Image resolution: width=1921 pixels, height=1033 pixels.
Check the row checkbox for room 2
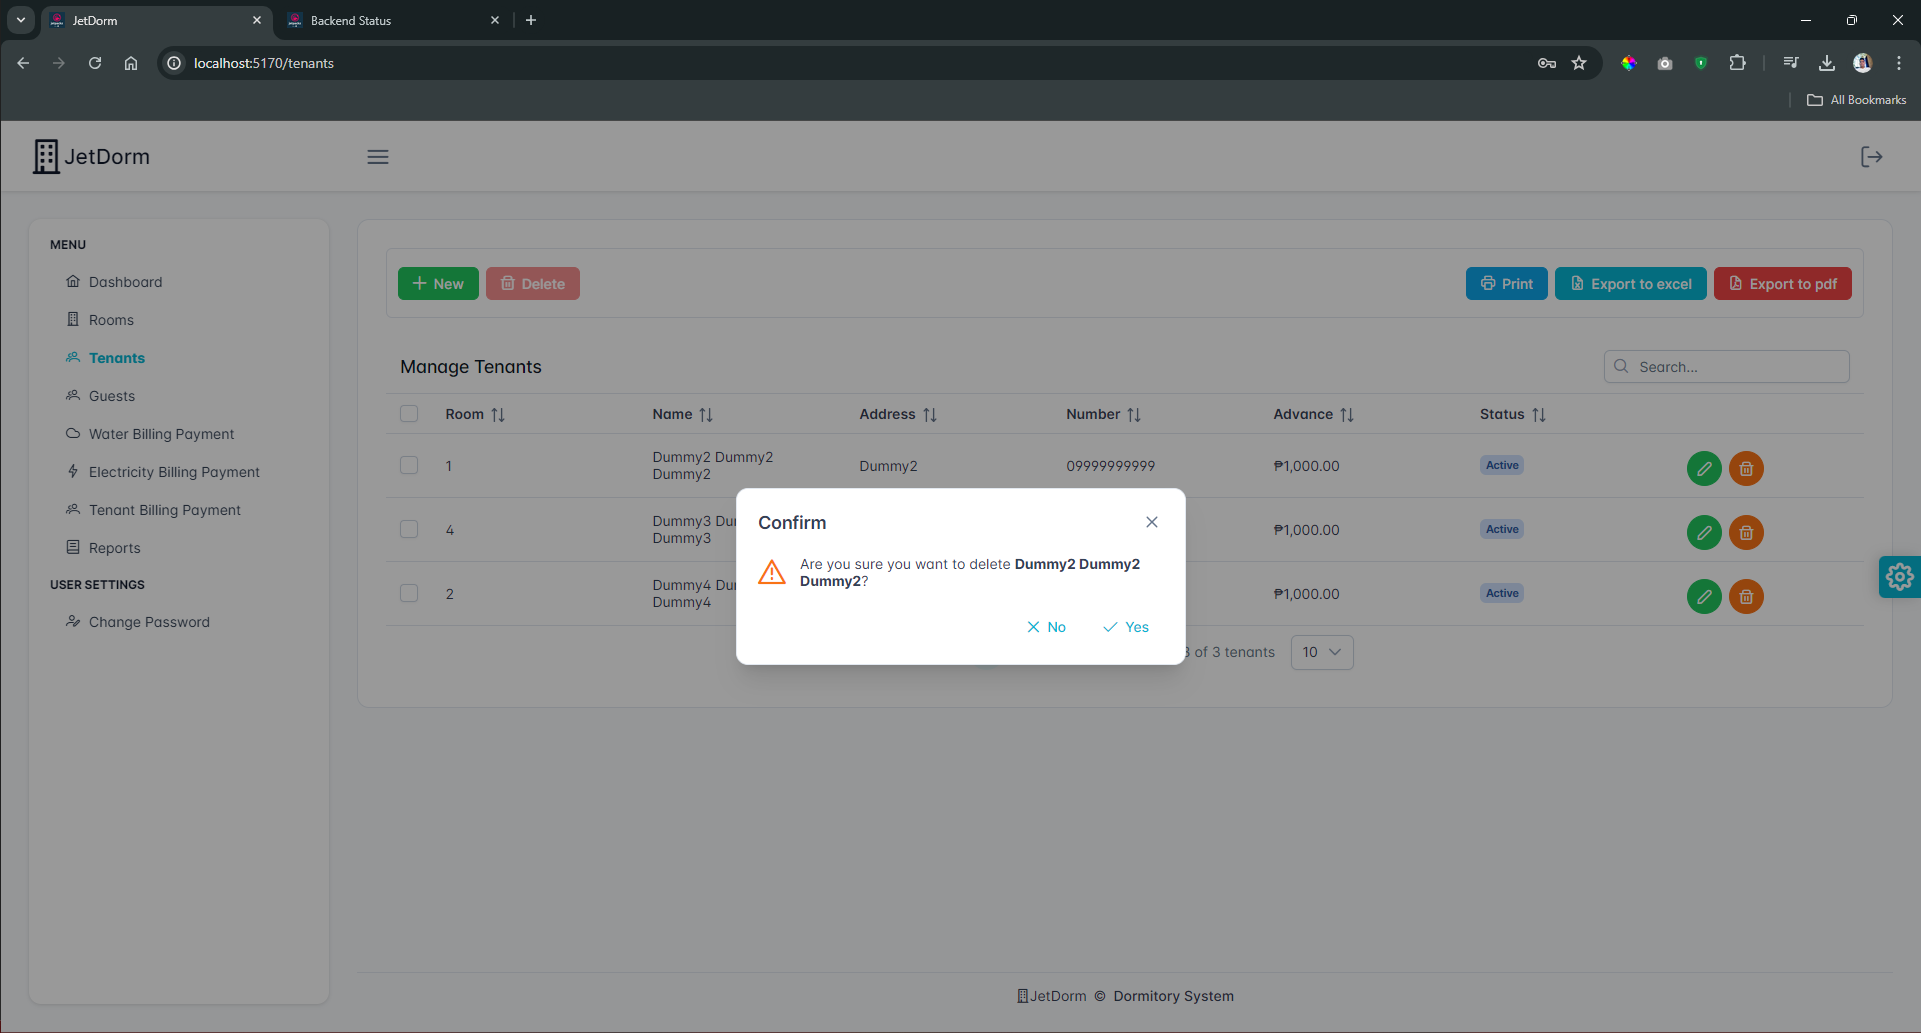[x=409, y=593]
